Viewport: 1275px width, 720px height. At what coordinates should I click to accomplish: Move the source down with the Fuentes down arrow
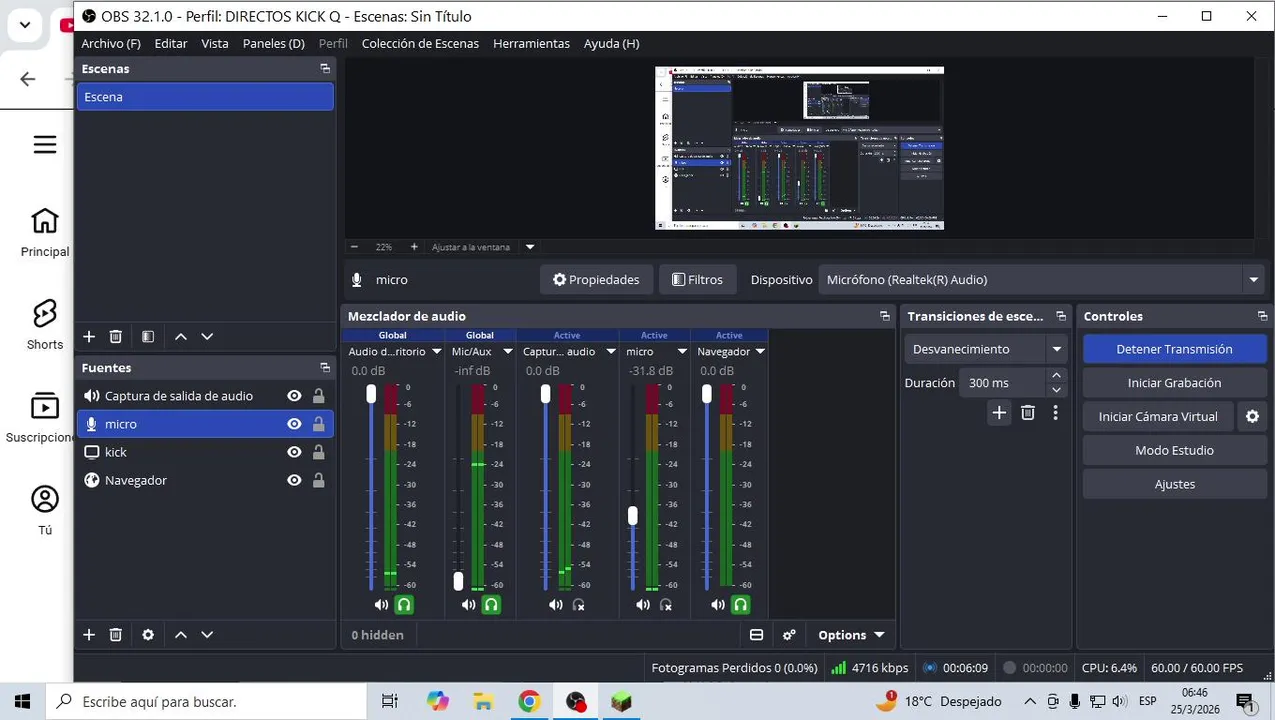pyautogui.click(x=207, y=635)
